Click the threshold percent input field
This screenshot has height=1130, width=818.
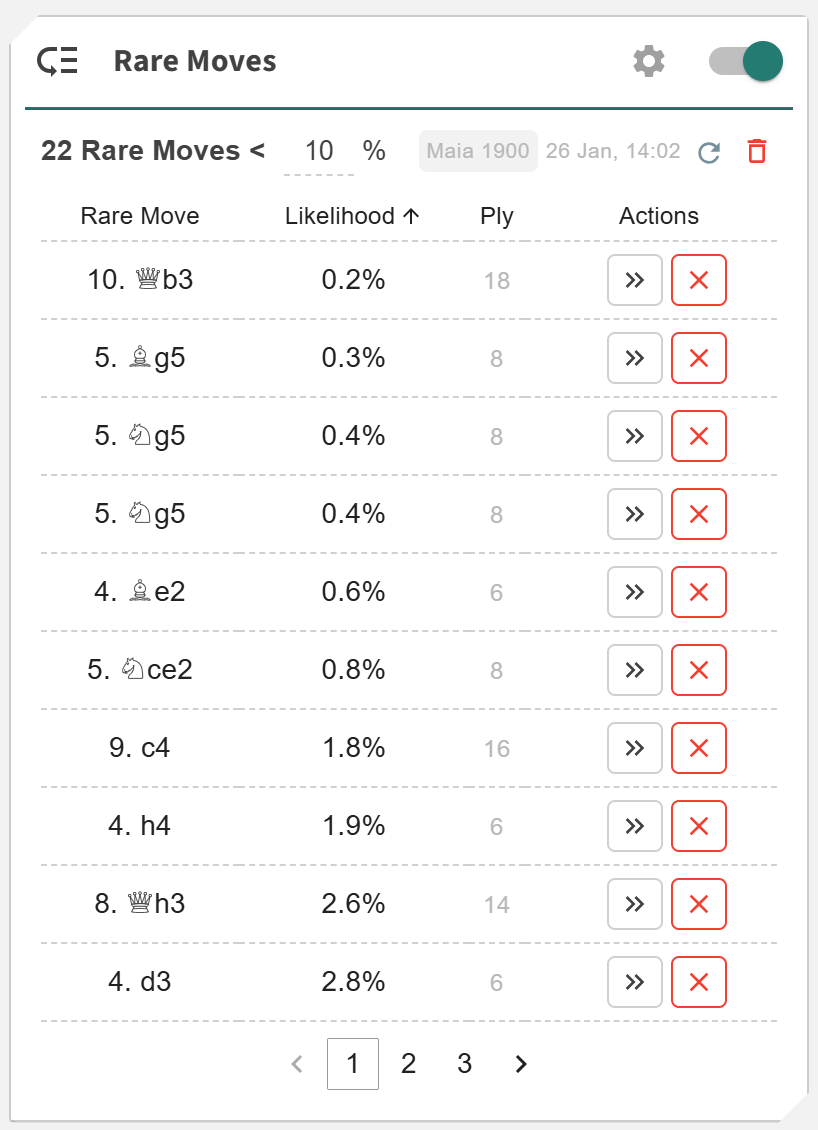coord(319,152)
